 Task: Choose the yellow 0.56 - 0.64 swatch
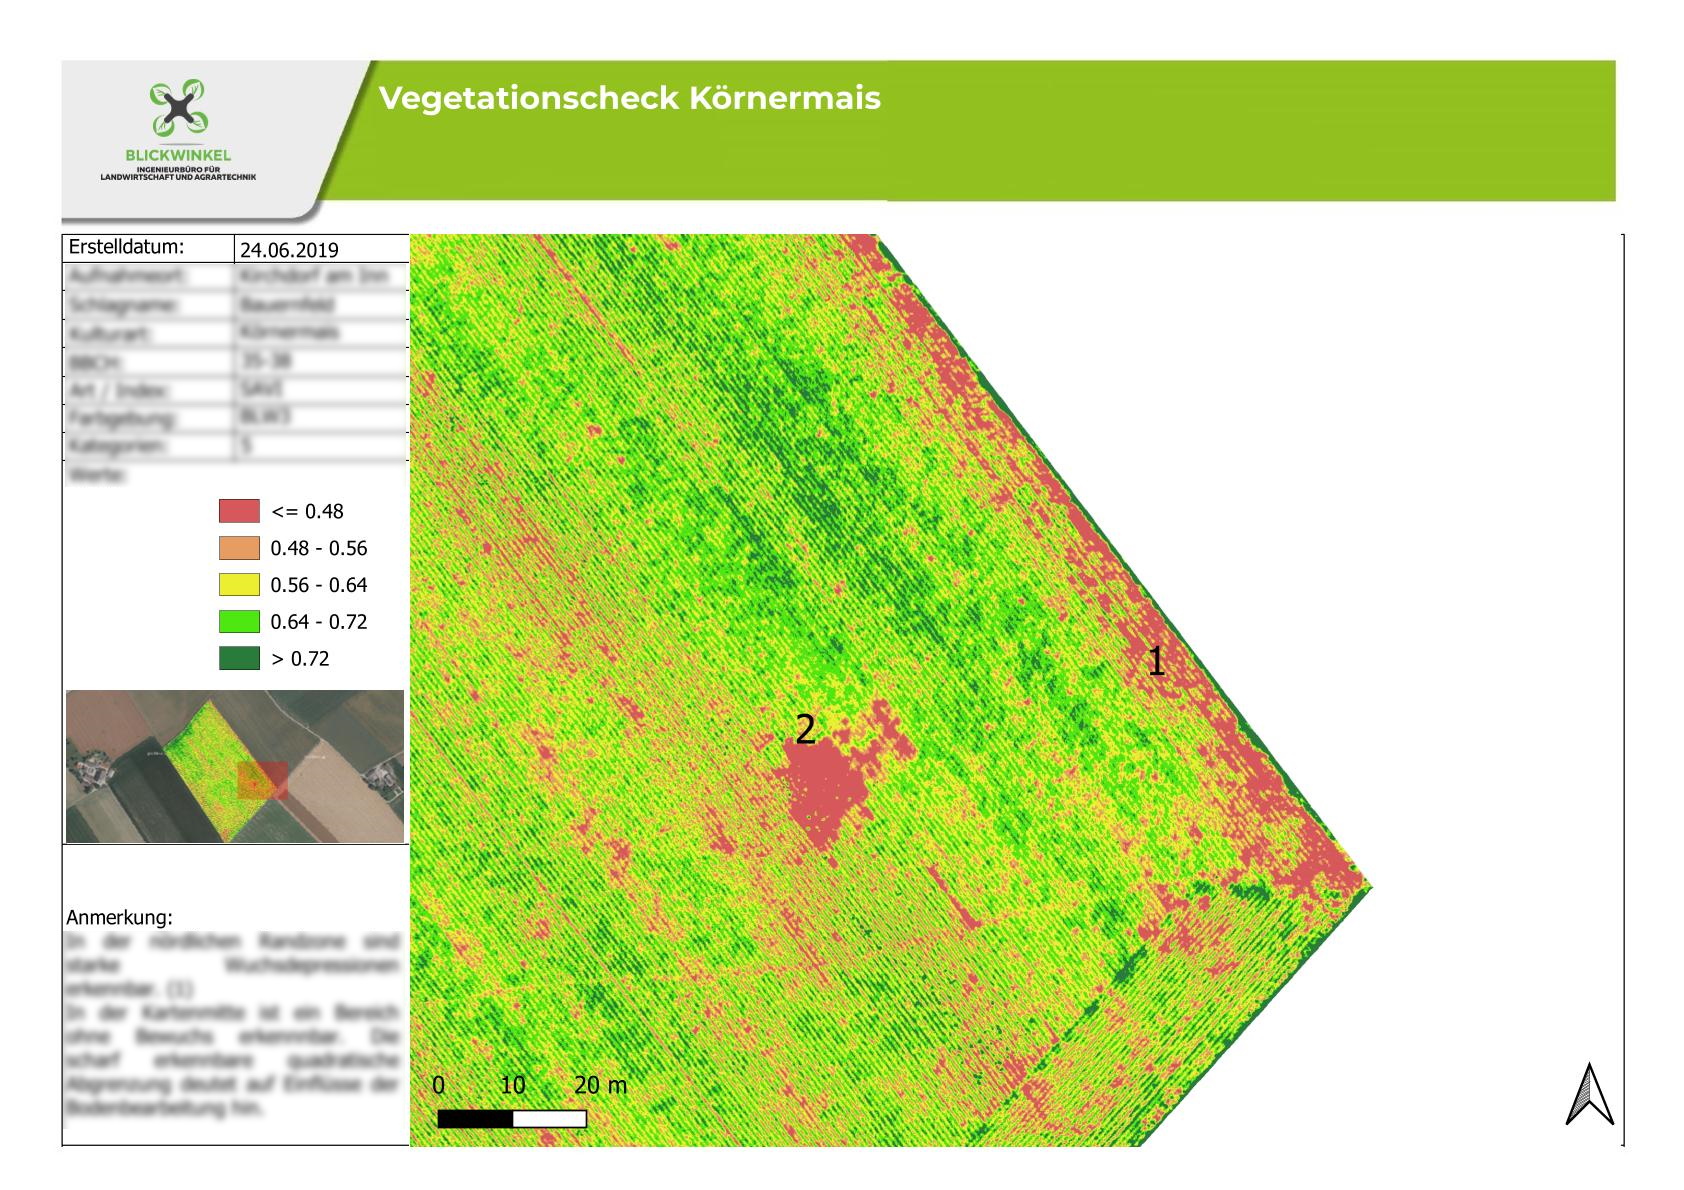[239, 585]
